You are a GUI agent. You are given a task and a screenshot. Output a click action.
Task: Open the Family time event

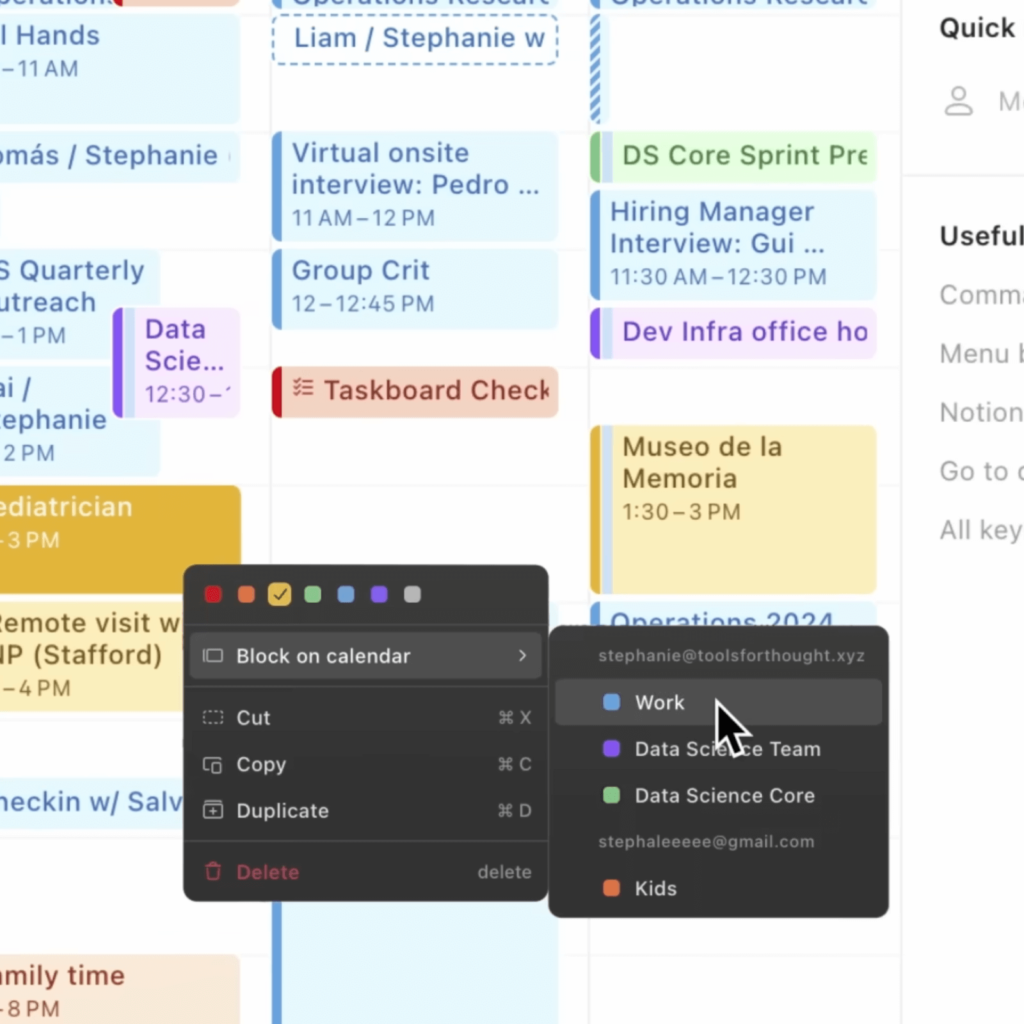point(120,989)
